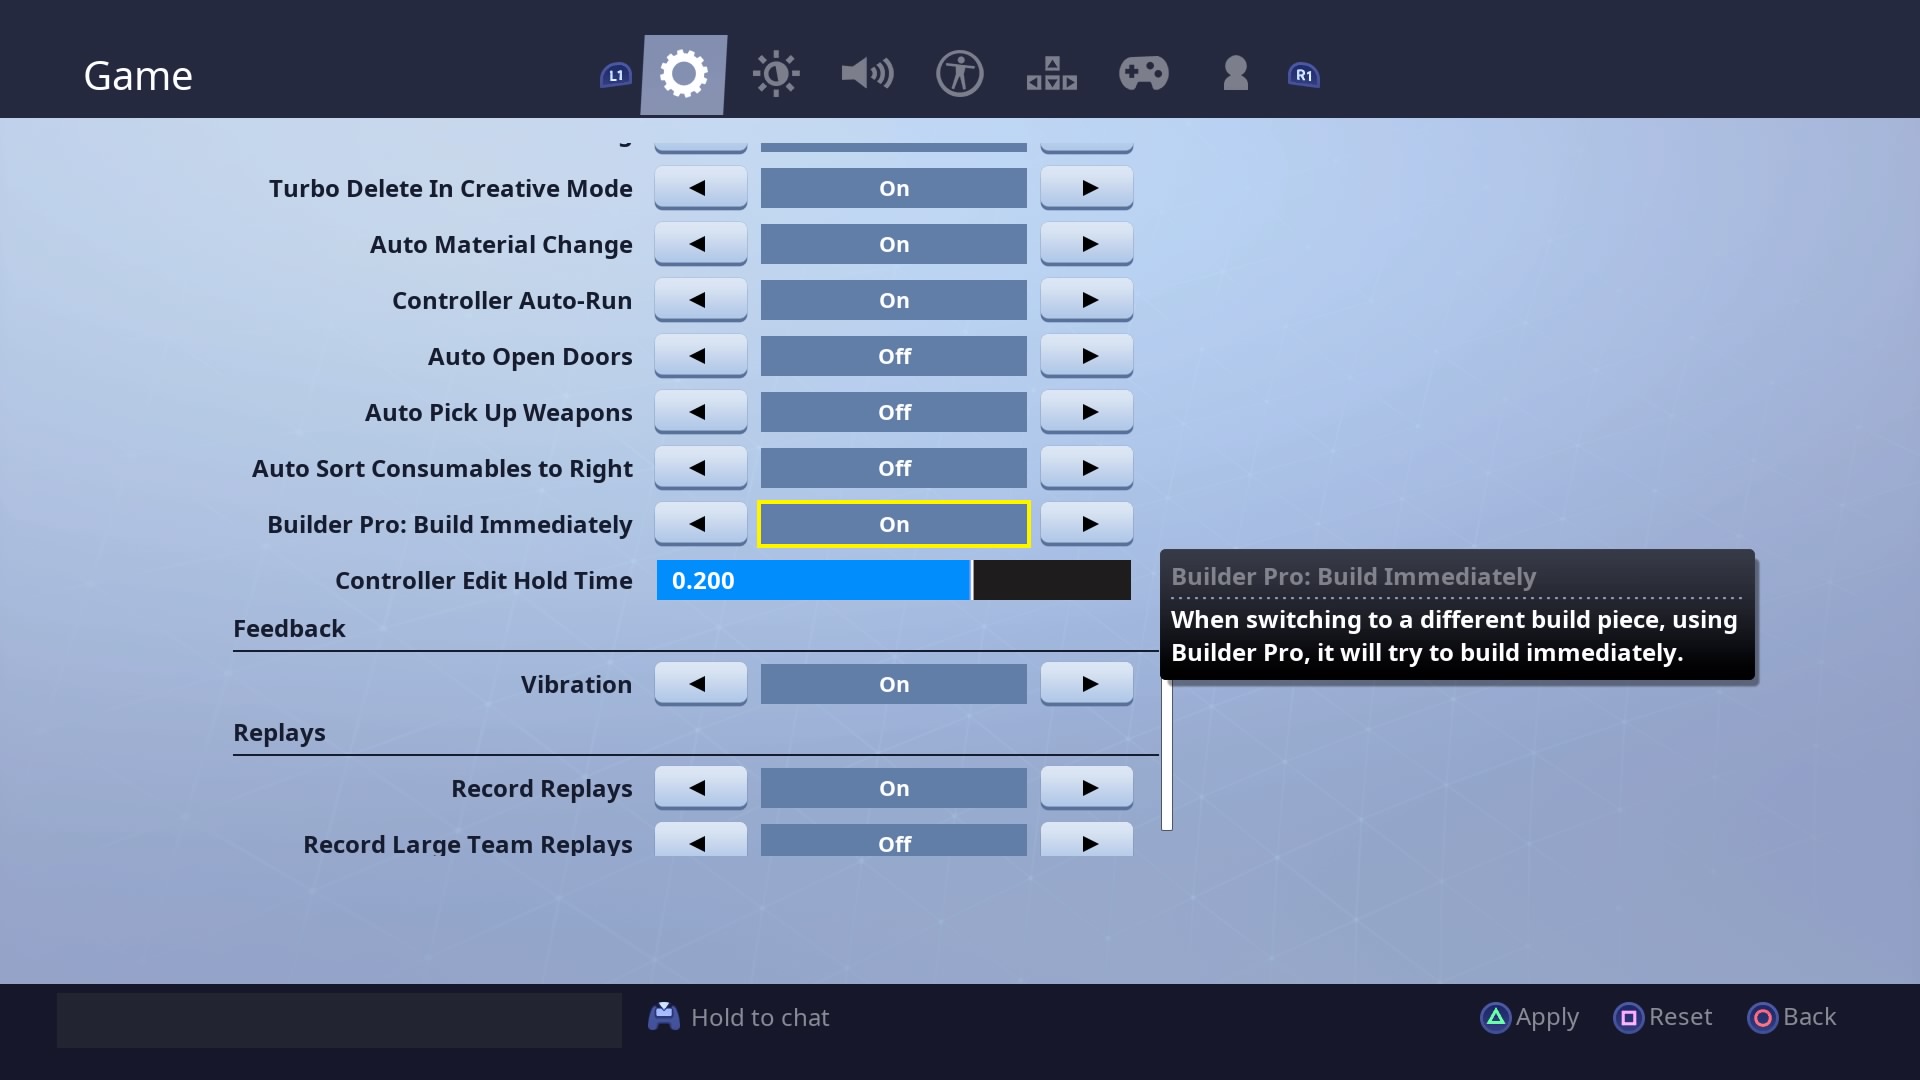Navigate to the R1 settings tab icon
Screen dimensions: 1920x1080
(x=1304, y=75)
